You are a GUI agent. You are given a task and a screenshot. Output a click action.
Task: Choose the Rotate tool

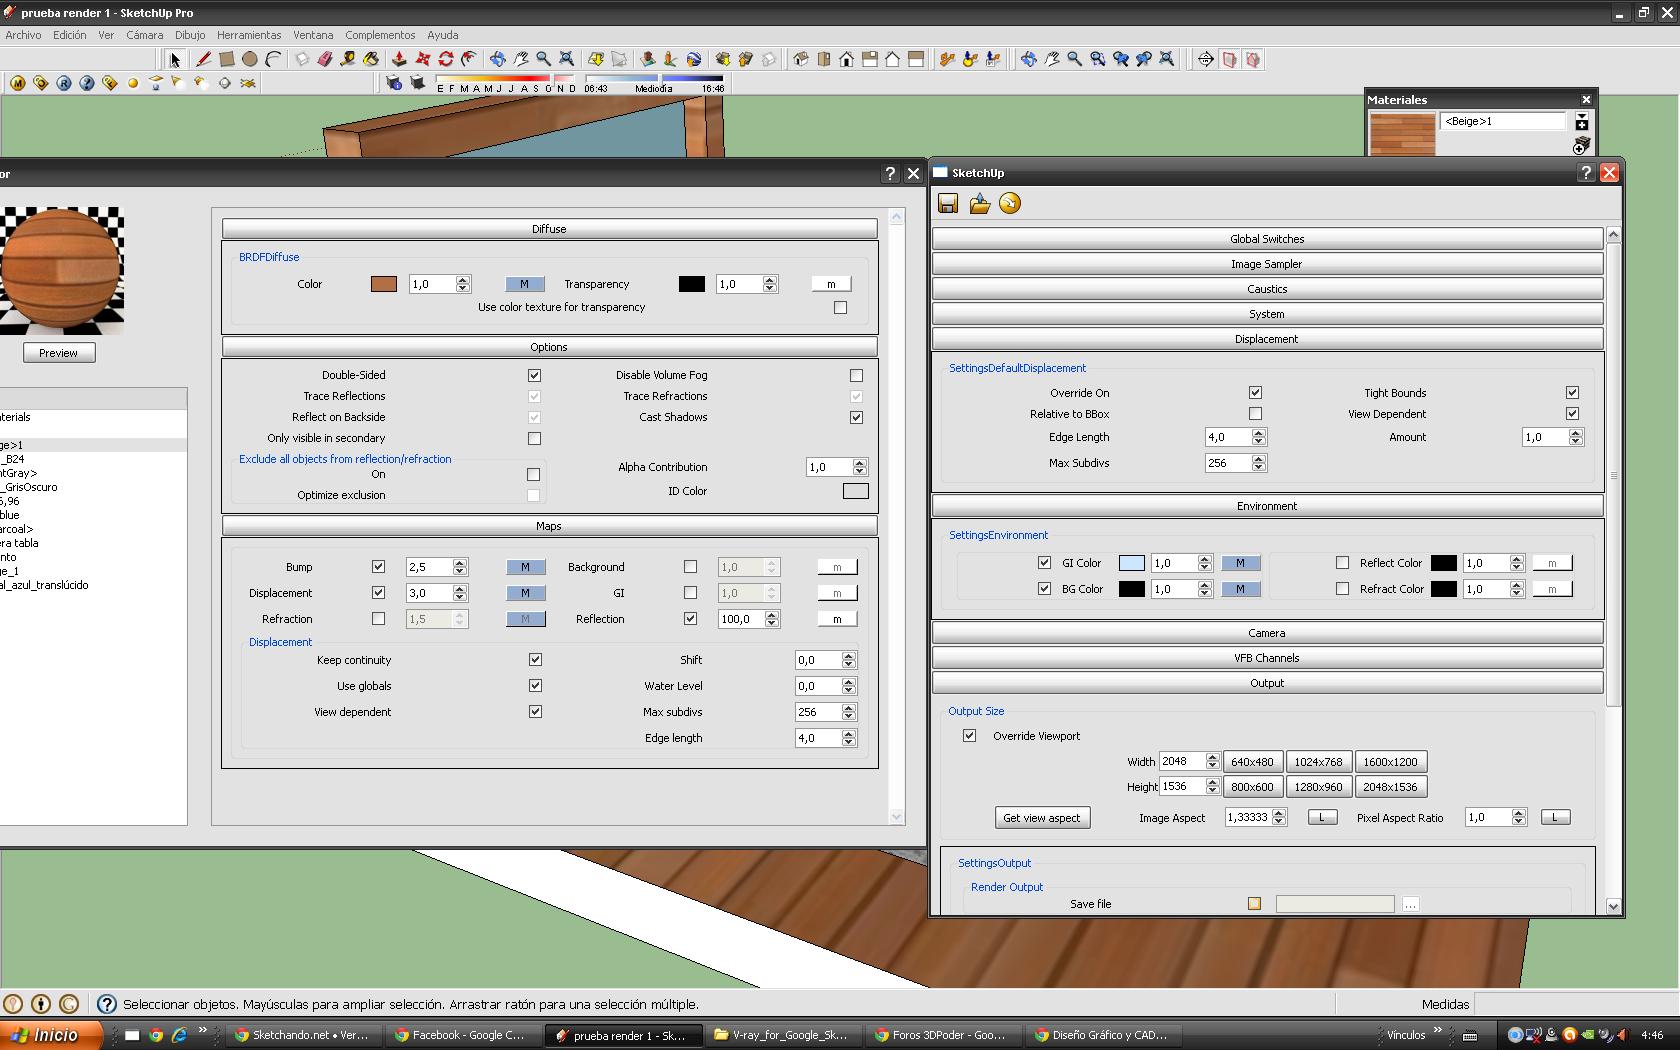point(446,59)
